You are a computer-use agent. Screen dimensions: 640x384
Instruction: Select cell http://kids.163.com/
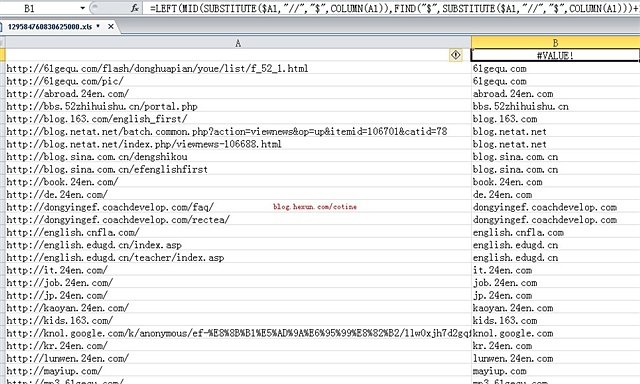238,320
